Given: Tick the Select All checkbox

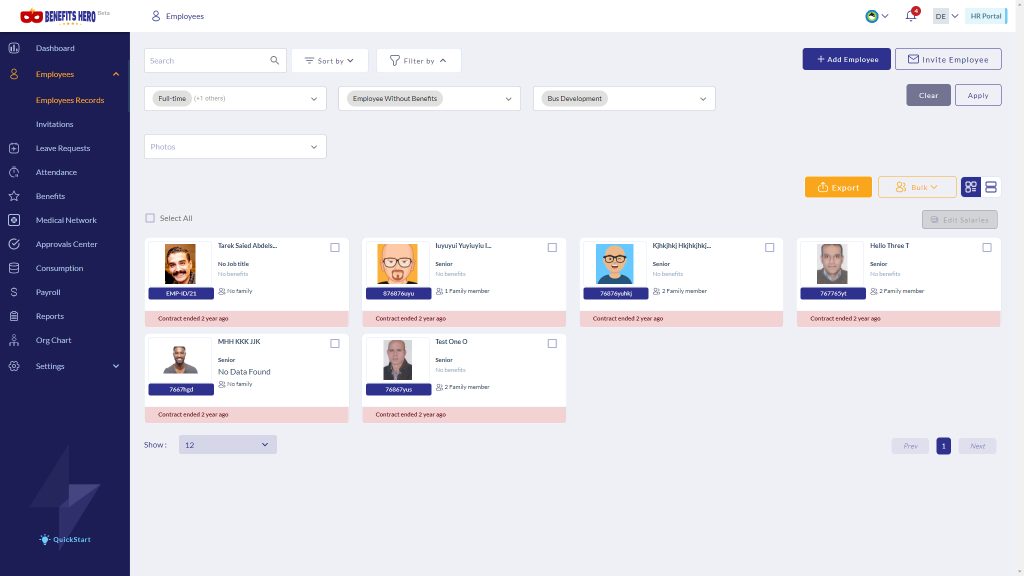Looking at the screenshot, I should [150, 218].
